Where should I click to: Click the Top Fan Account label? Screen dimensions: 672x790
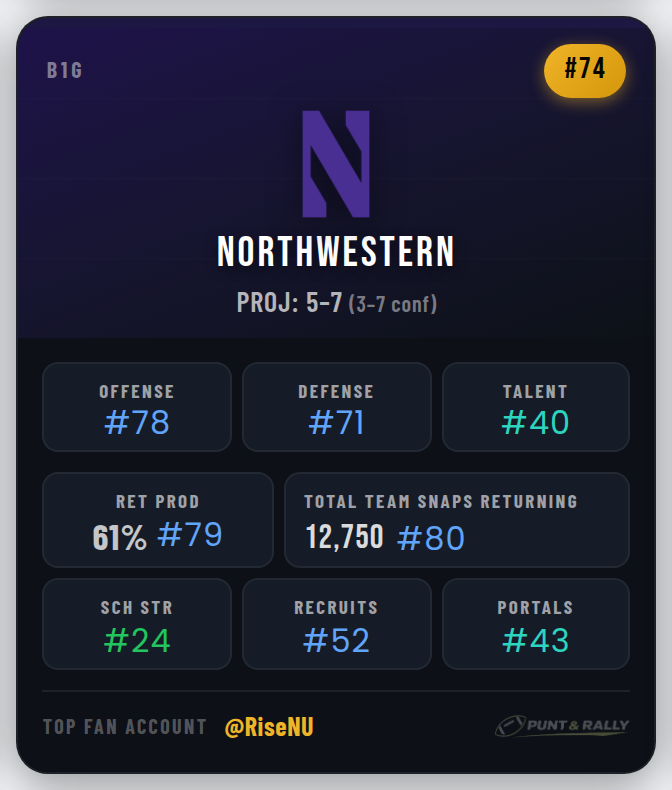[x=125, y=727]
